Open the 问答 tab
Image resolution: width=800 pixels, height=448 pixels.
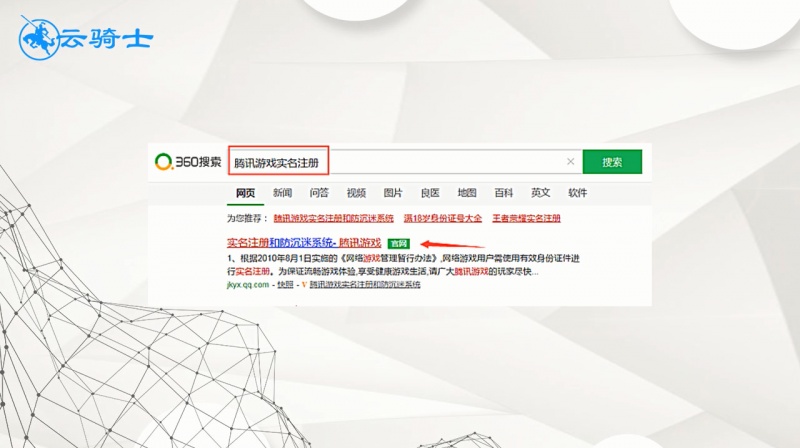pos(319,193)
